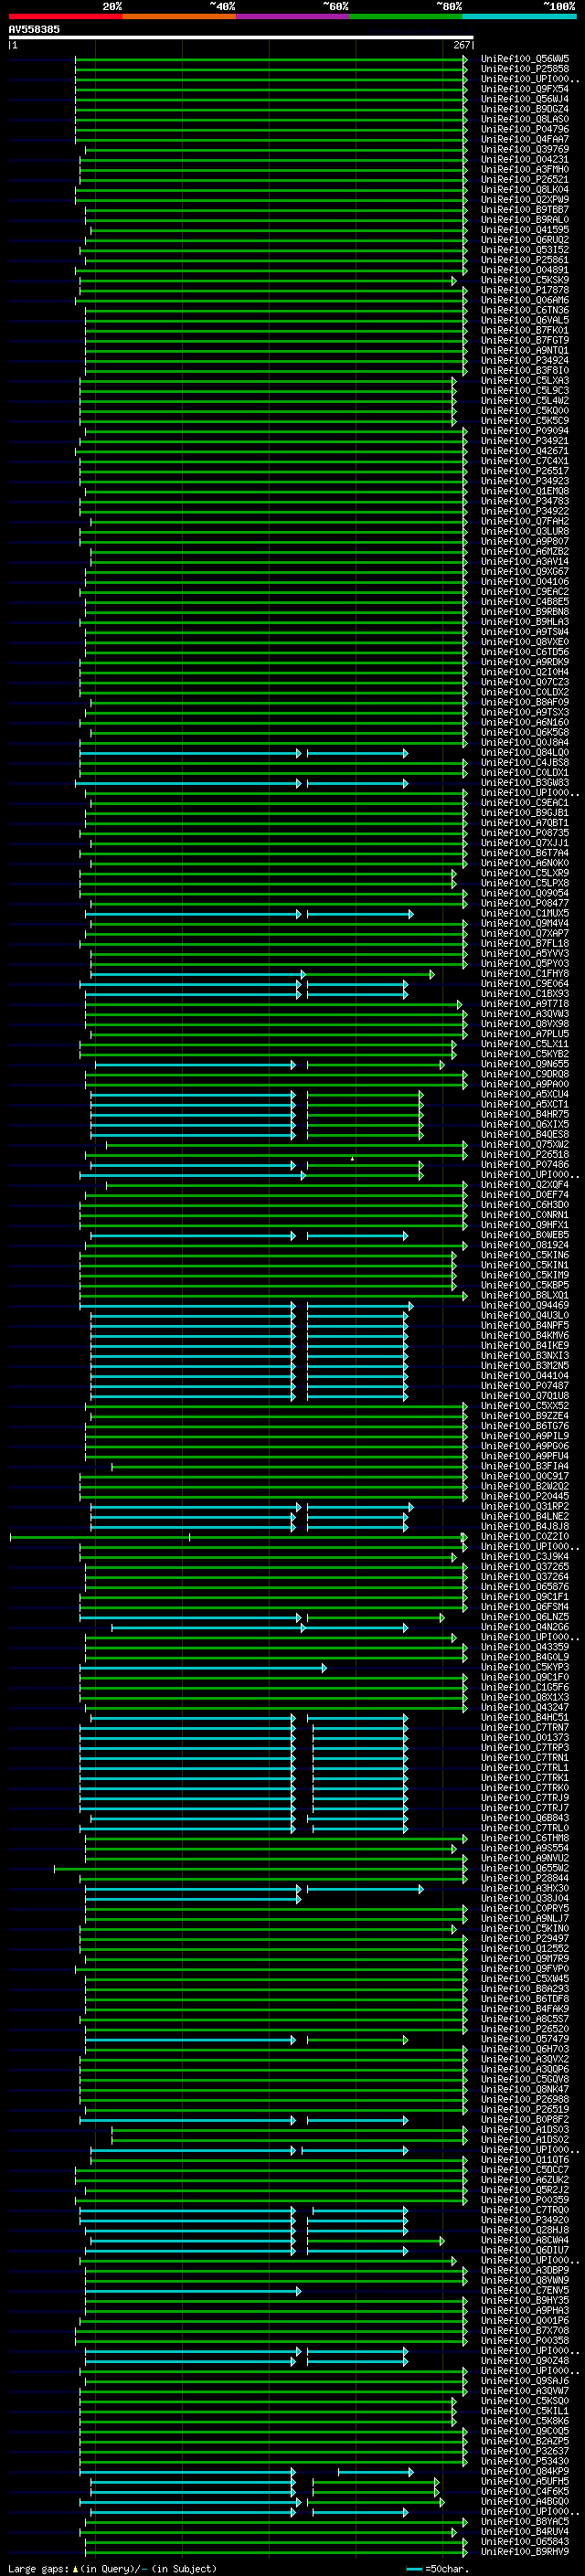Select the UniRef100_B3F8I0 label
The image size is (585, 2576).
click(x=525, y=370)
